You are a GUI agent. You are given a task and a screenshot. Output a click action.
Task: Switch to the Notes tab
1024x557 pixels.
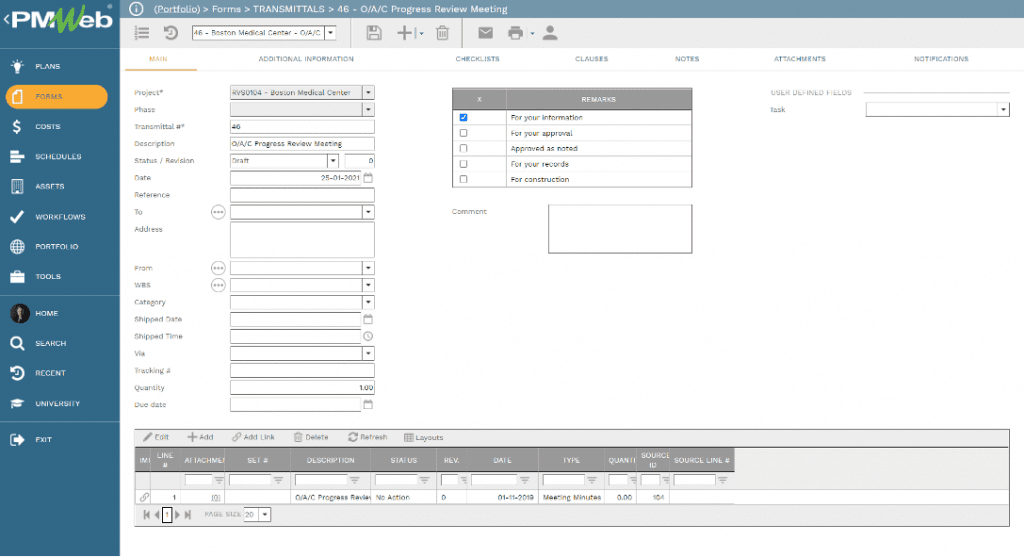point(687,59)
